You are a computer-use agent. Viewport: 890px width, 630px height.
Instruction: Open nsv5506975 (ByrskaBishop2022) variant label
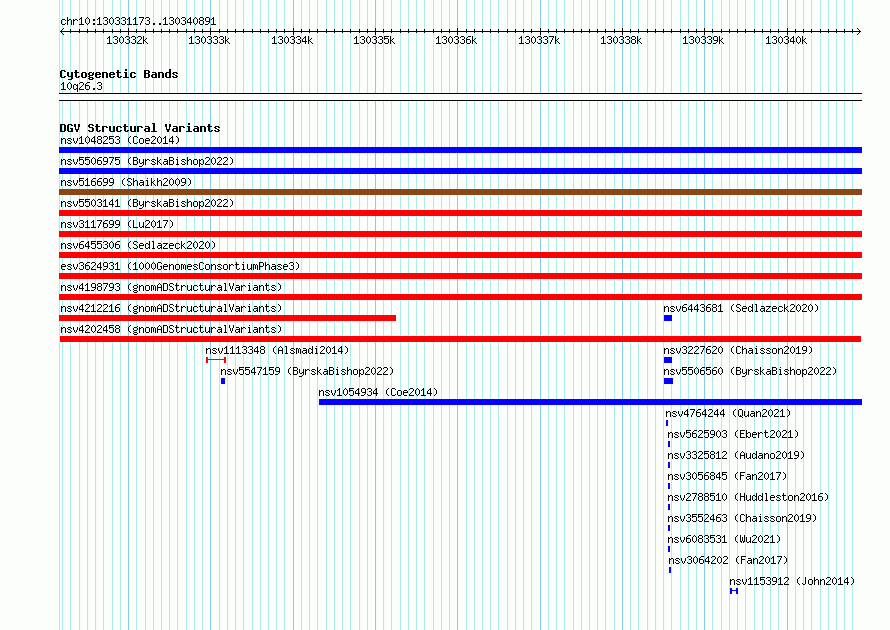point(147,161)
